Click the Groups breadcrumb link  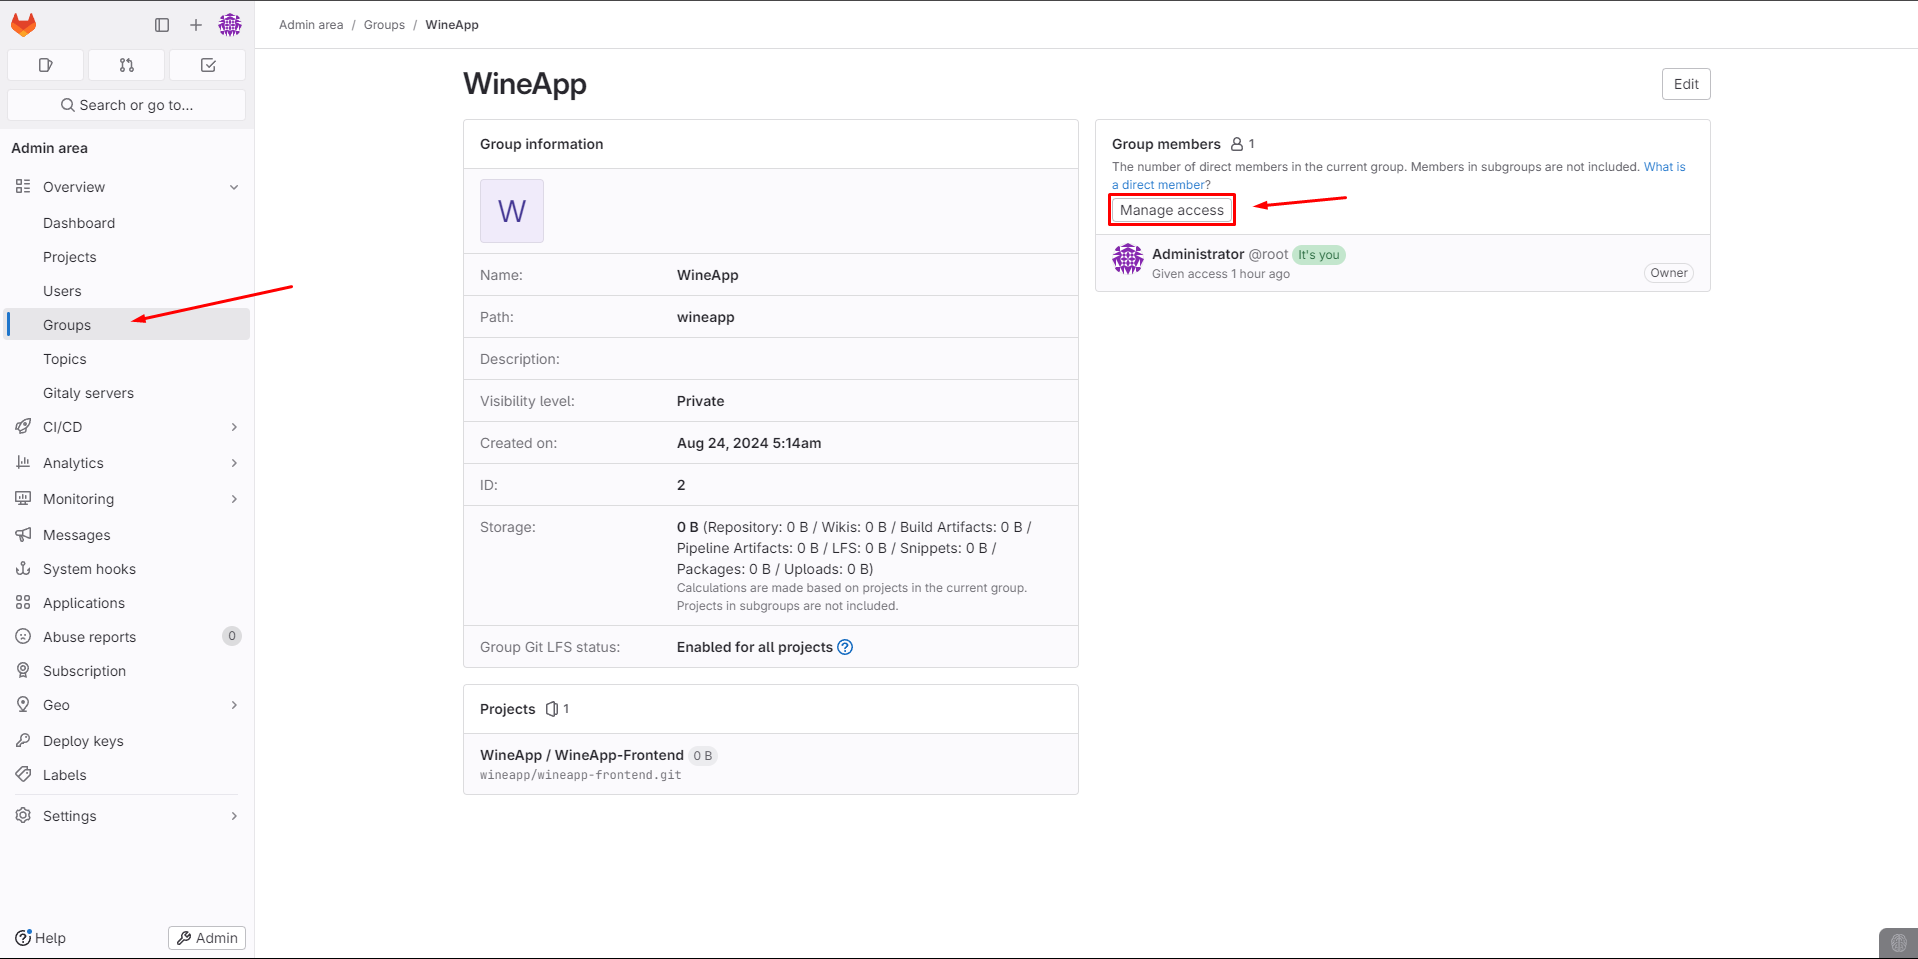(x=384, y=25)
